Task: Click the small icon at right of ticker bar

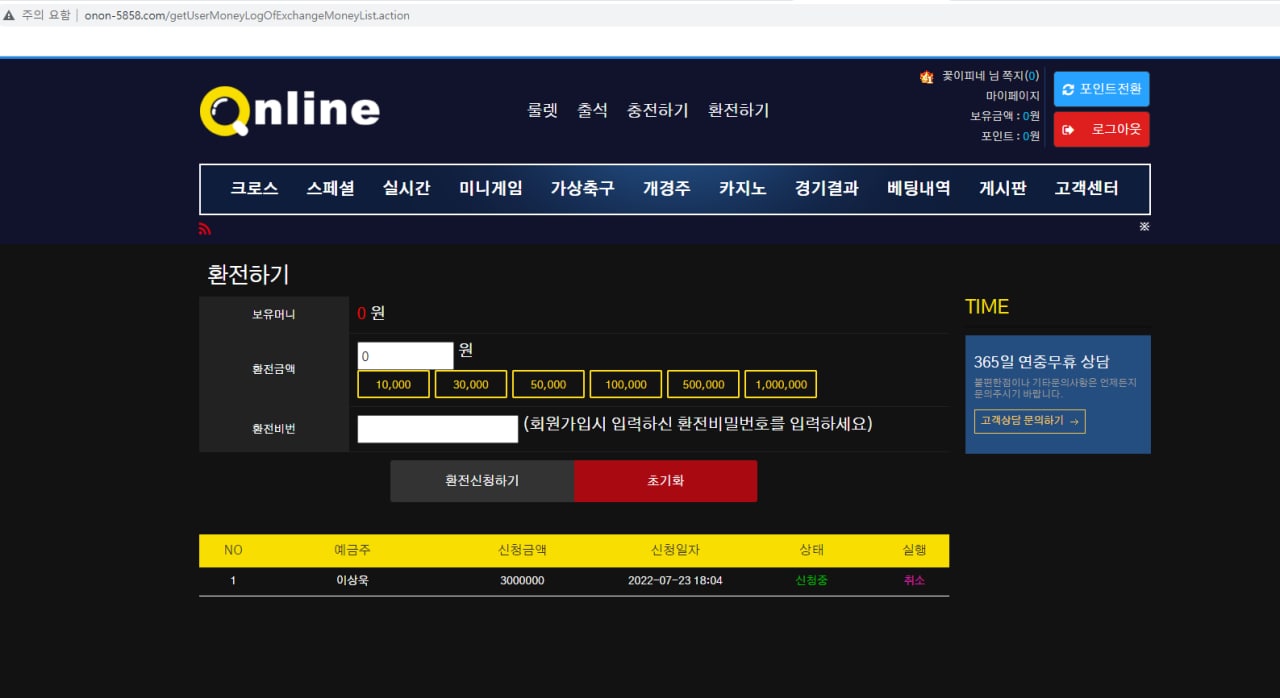Action: 1144,227
